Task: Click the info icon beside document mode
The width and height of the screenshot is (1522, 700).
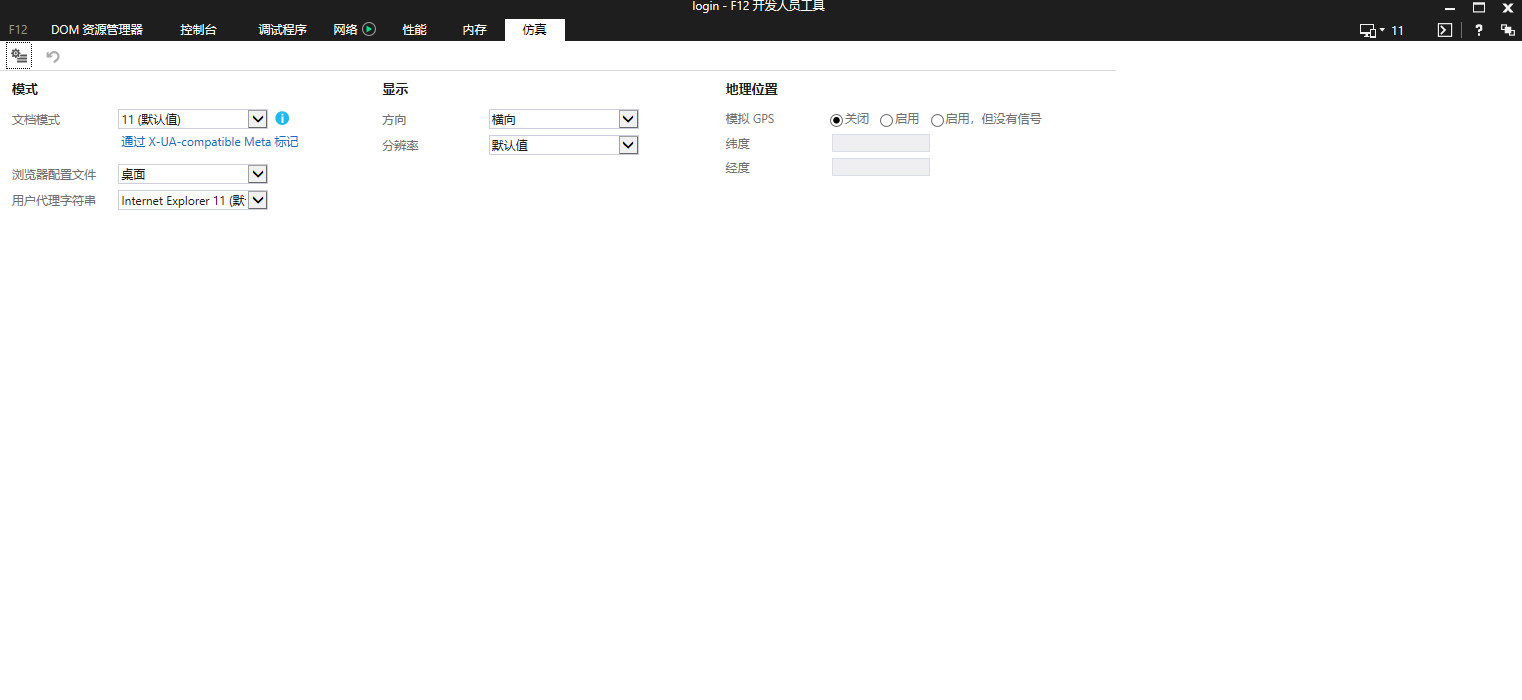Action: pos(282,118)
